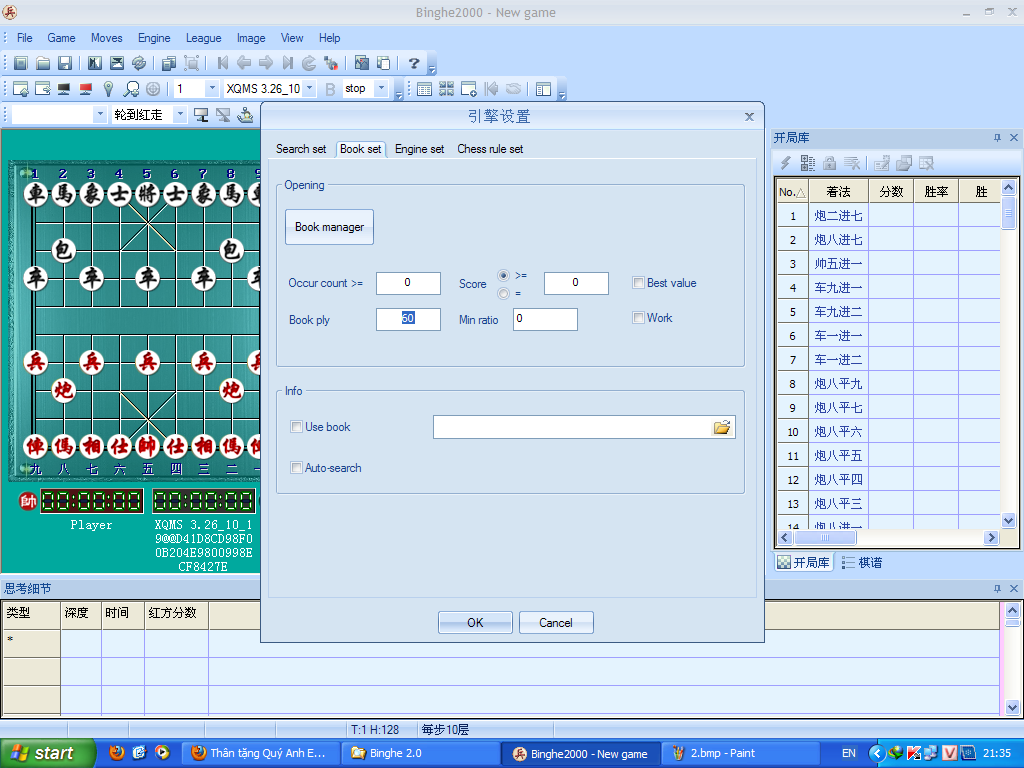Enable the Best value checkbox

pos(639,283)
